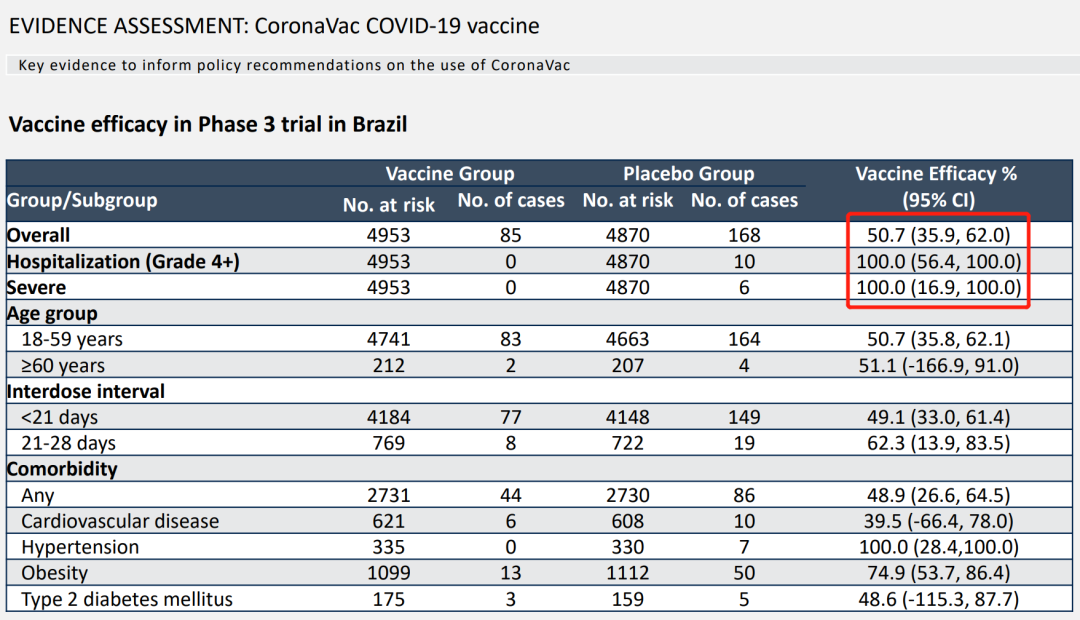Select Vaccine Efficacy % (95% CI) header

(x=937, y=187)
